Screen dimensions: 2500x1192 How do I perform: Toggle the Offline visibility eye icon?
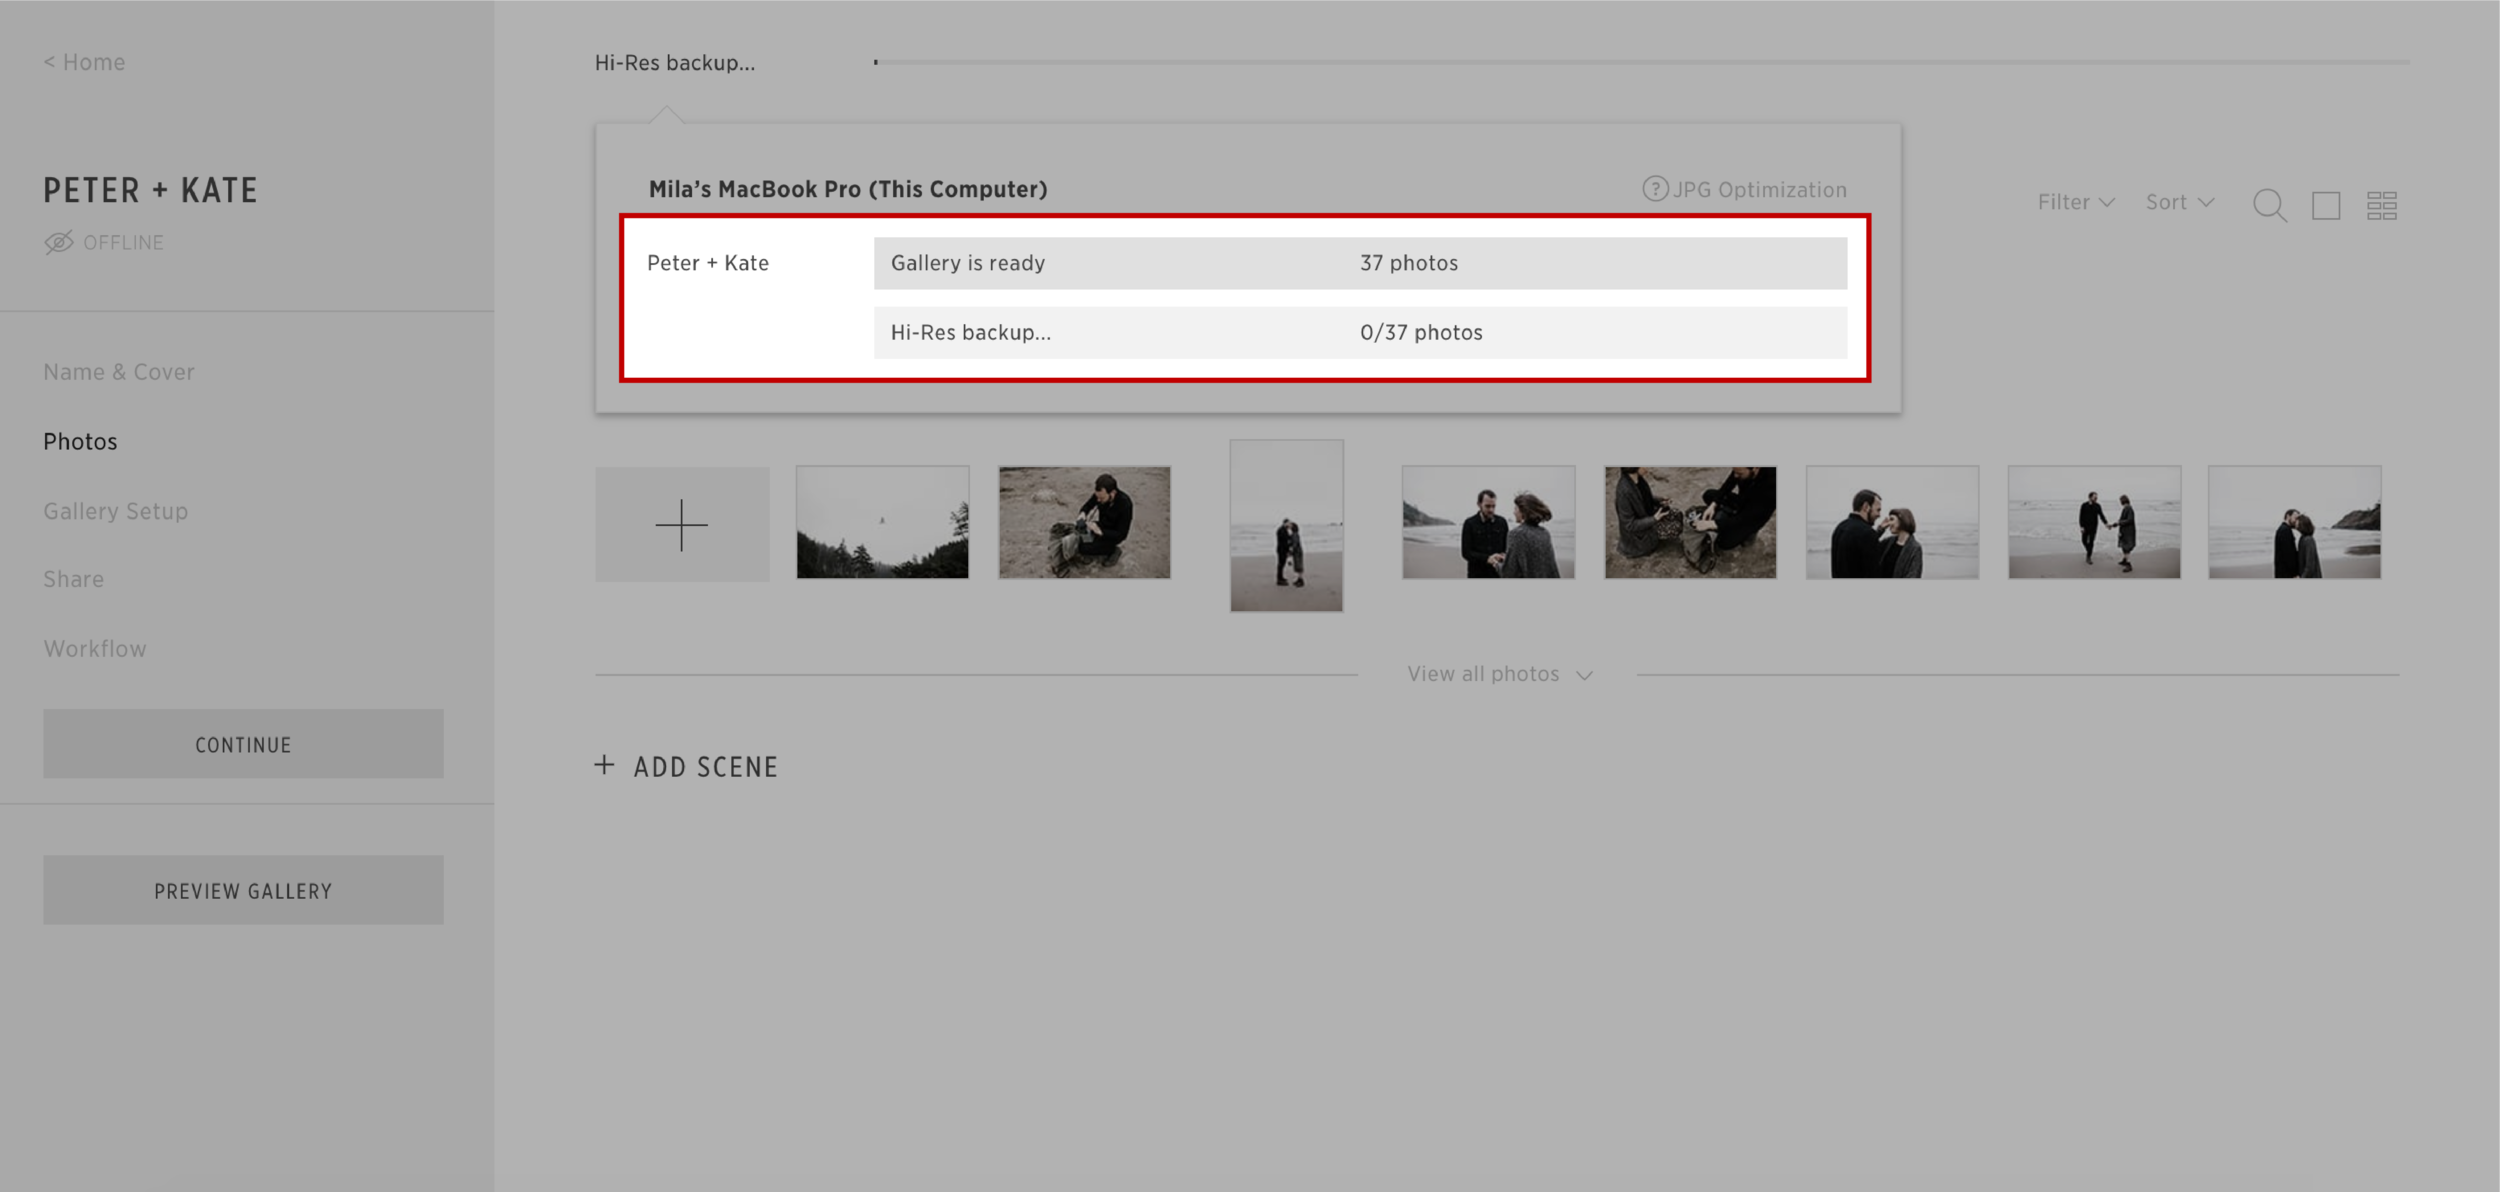pyautogui.click(x=59, y=242)
